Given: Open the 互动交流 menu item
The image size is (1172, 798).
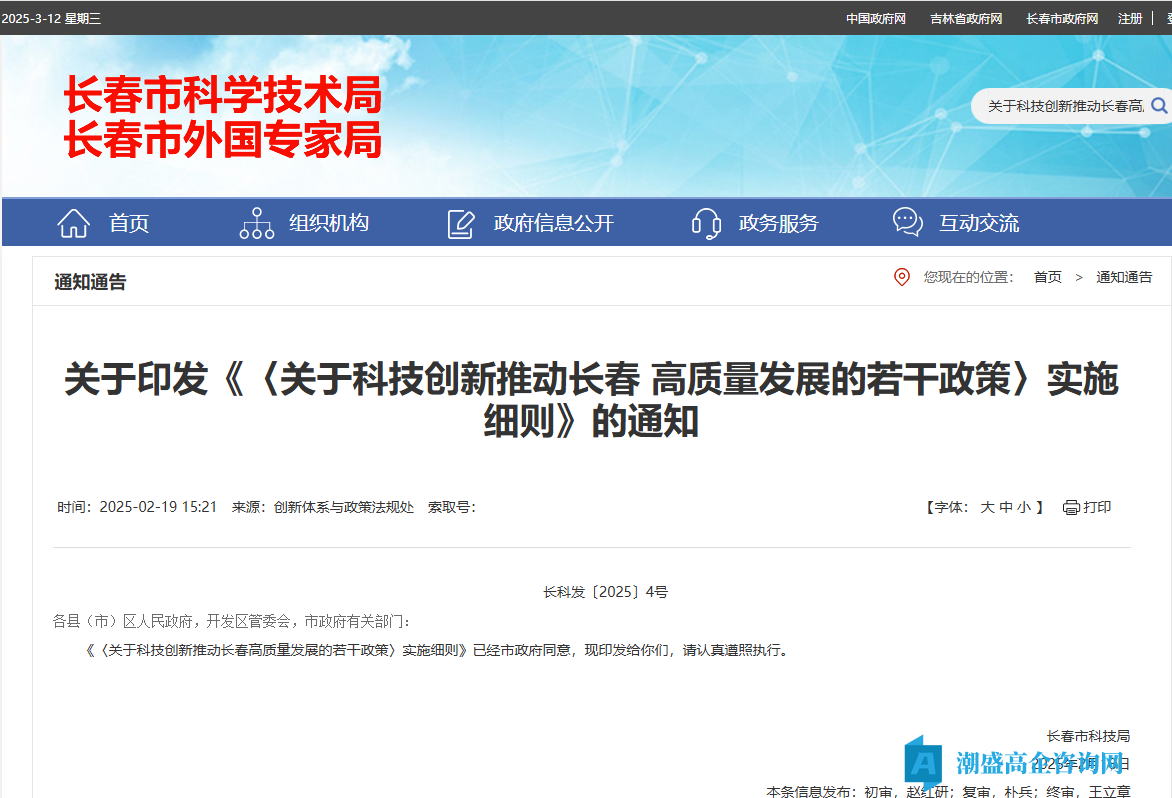Looking at the screenshot, I should click(x=979, y=223).
